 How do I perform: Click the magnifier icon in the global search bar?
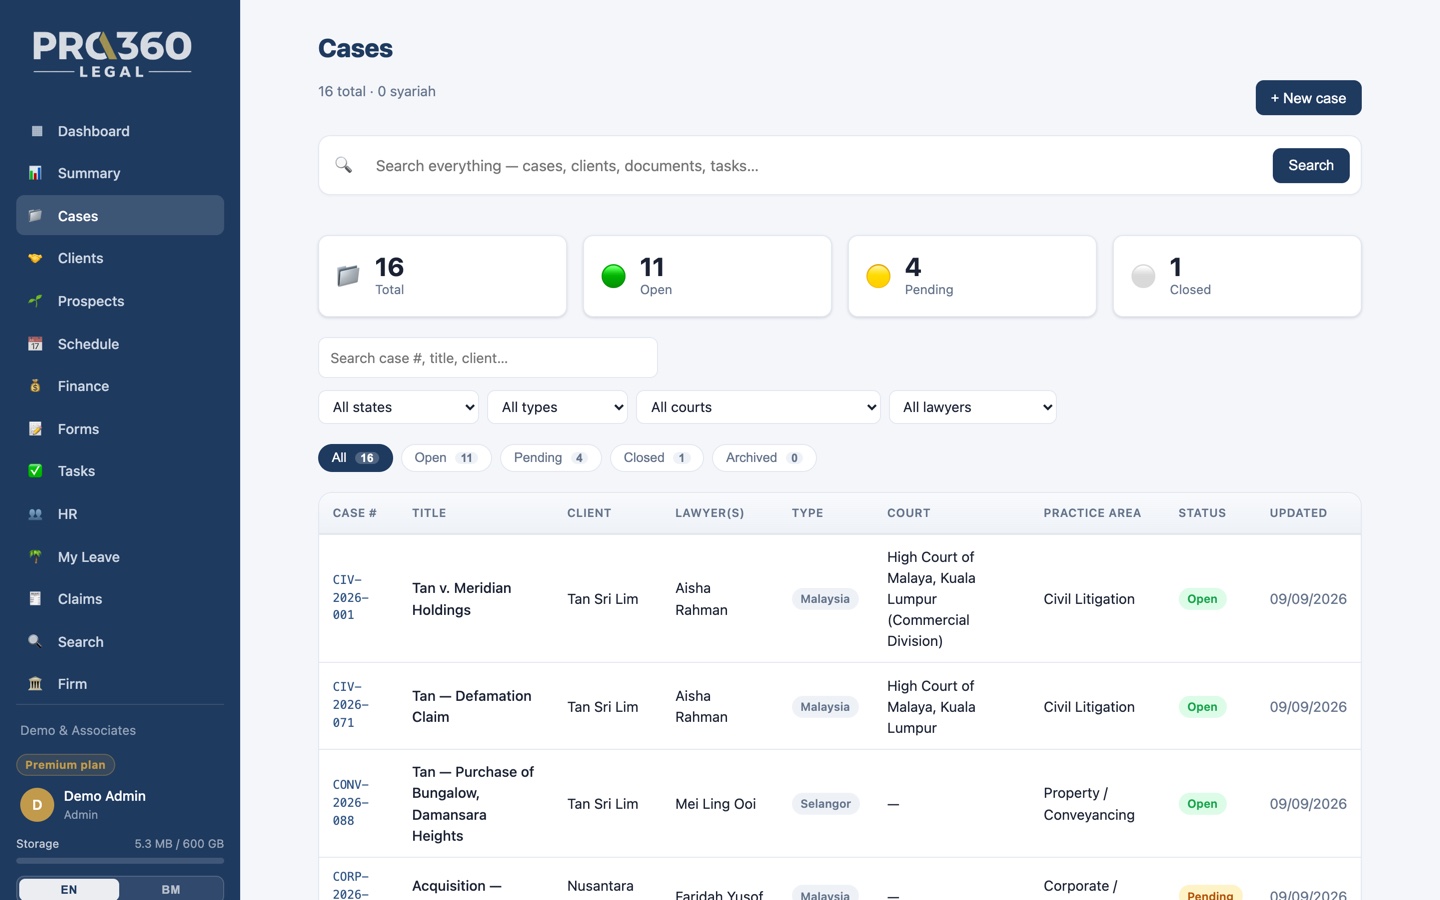(x=344, y=165)
